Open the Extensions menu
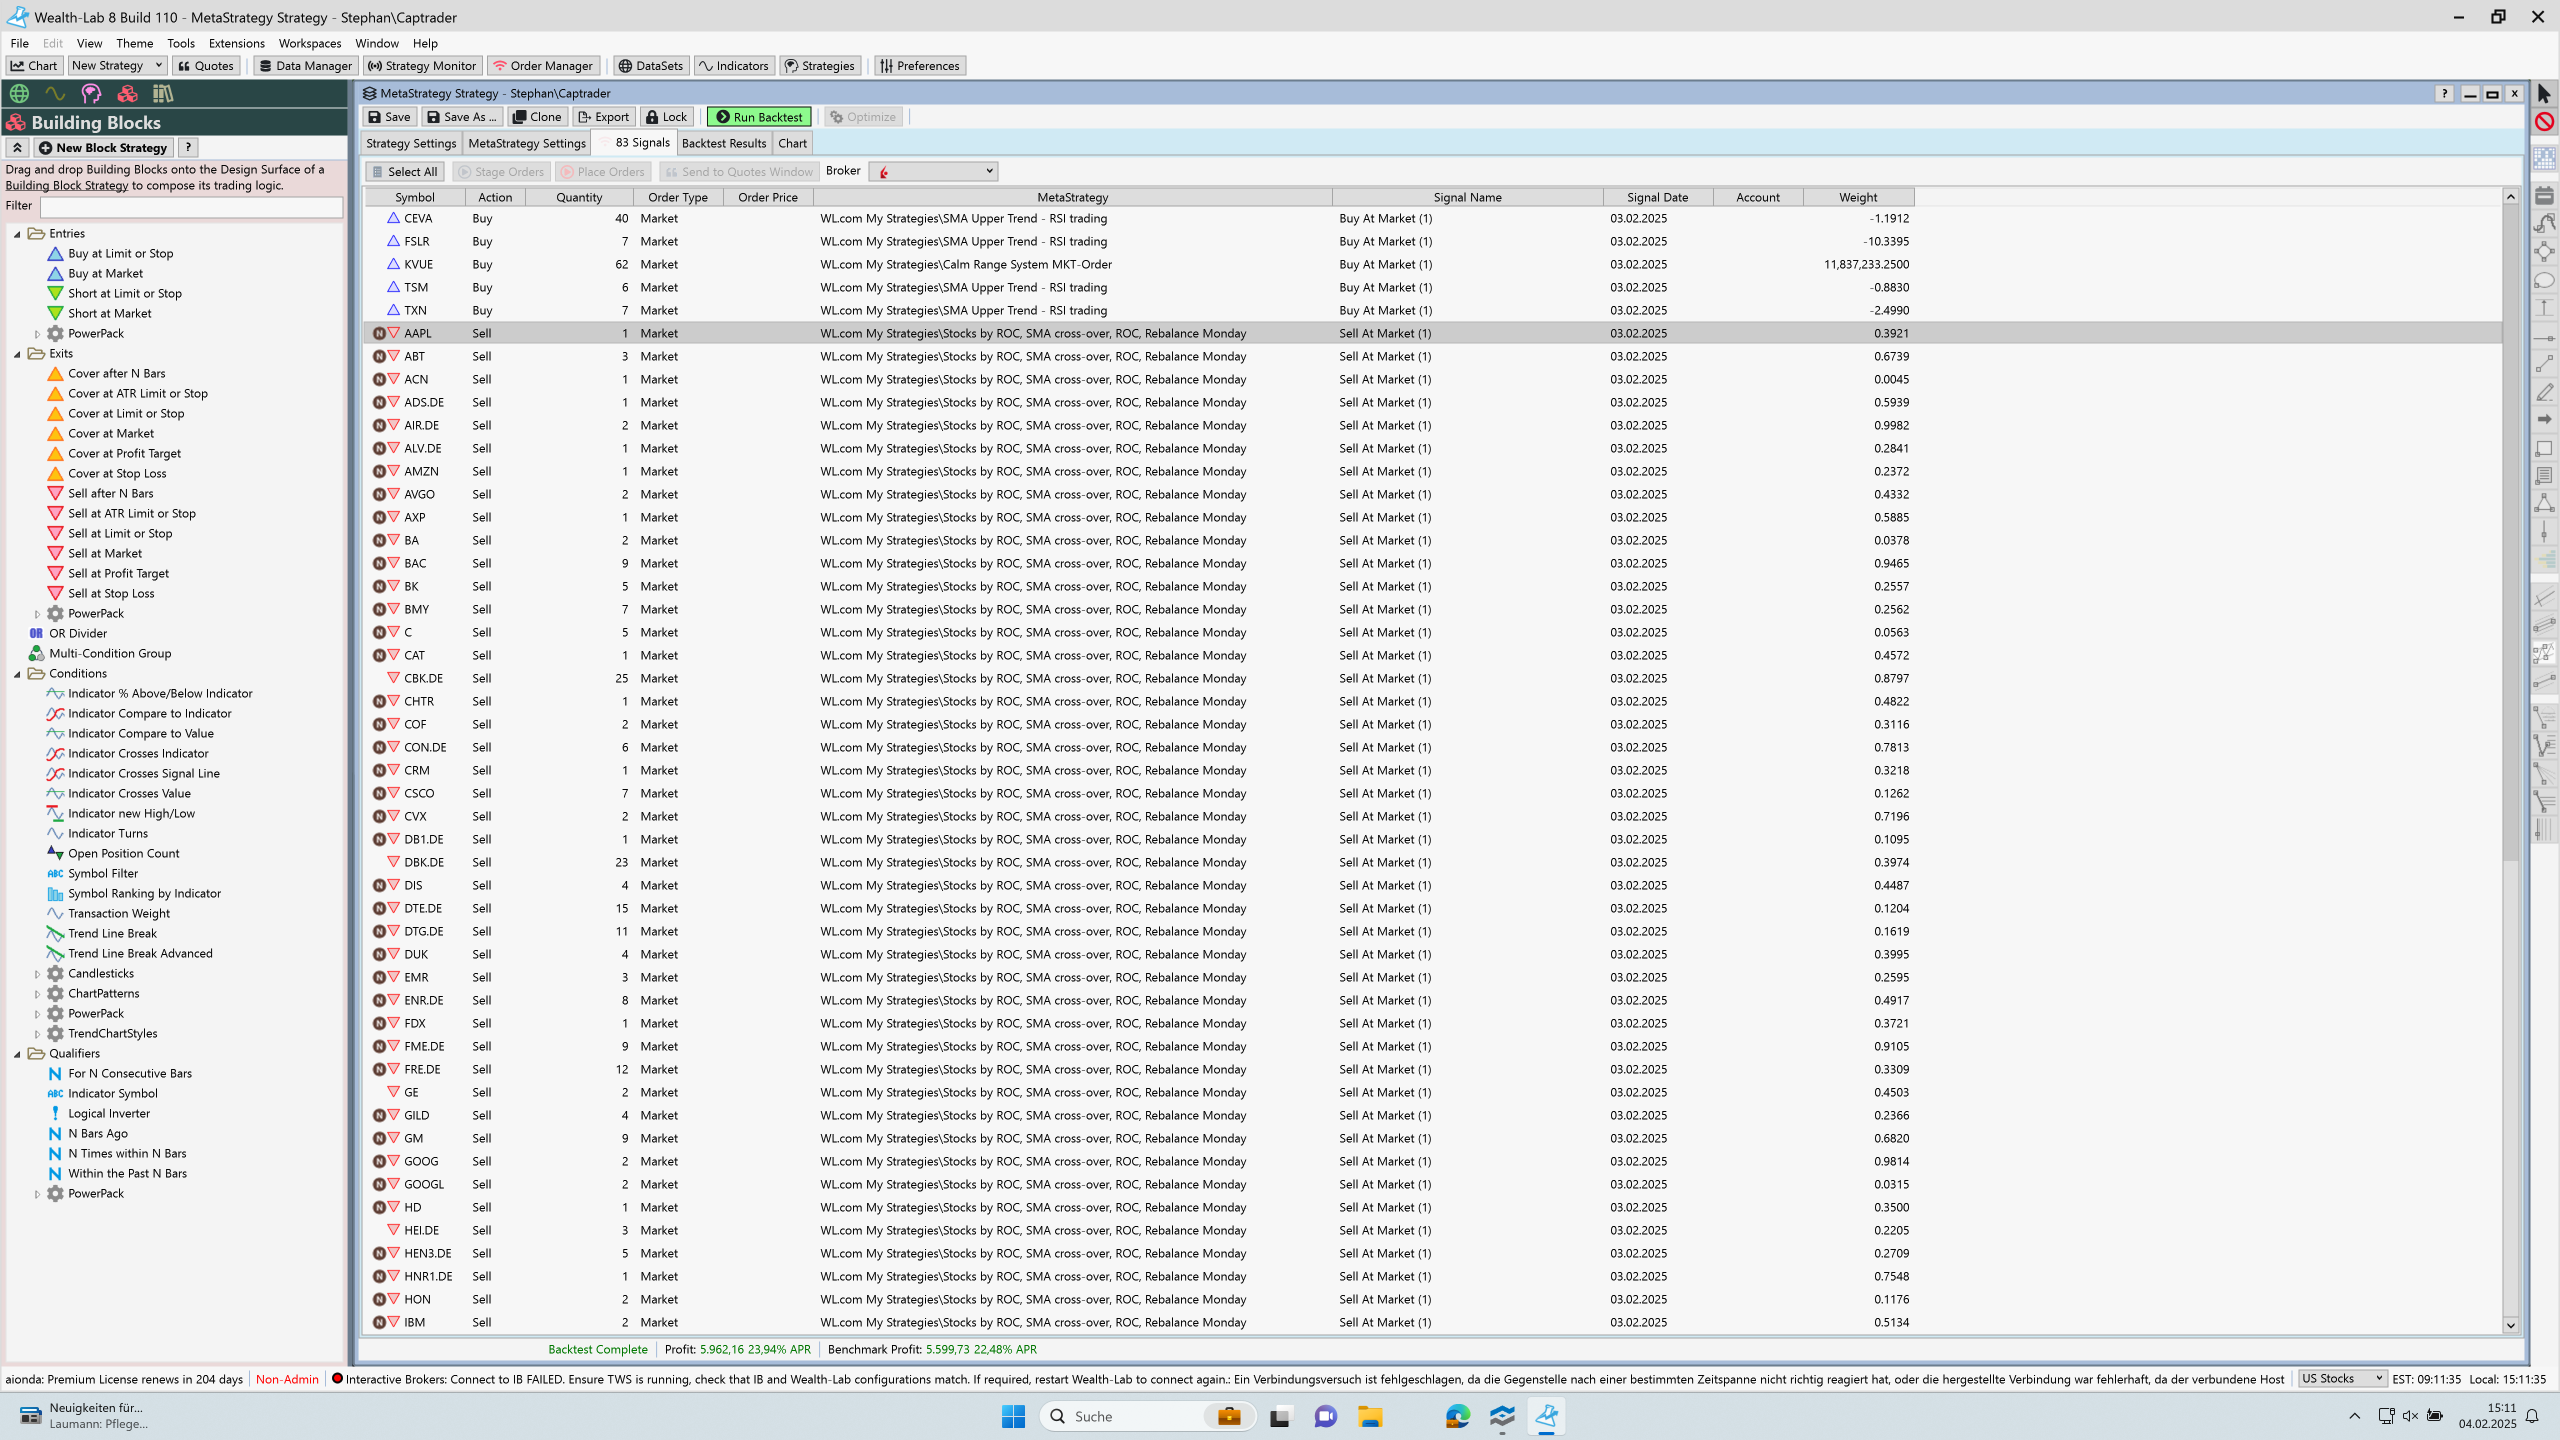Image resolution: width=2560 pixels, height=1440 pixels. click(x=237, y=43)
